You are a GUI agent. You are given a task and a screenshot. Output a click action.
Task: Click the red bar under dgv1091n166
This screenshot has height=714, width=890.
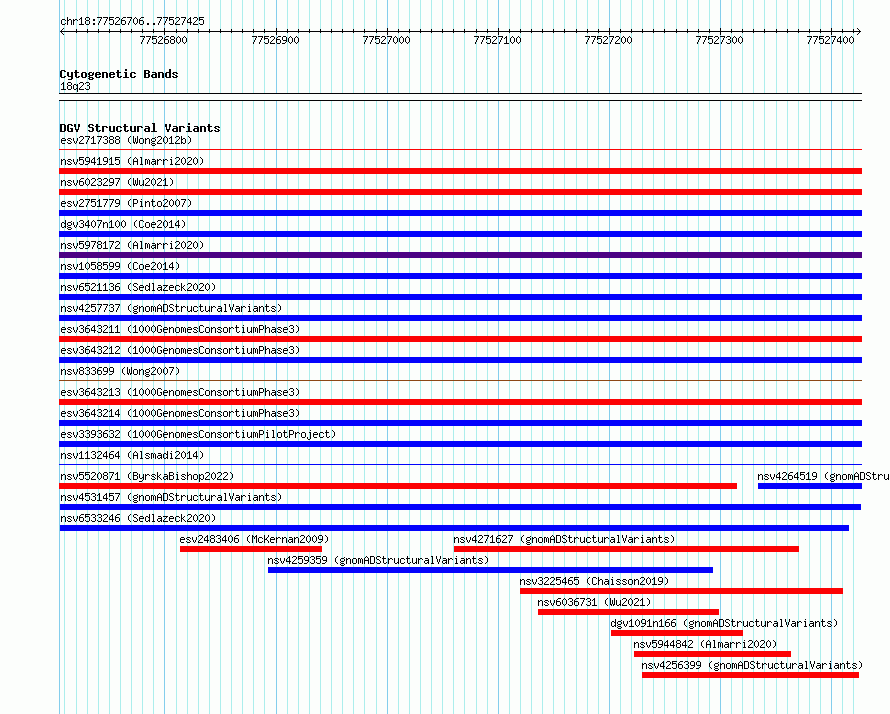click(x=677, y=633)
